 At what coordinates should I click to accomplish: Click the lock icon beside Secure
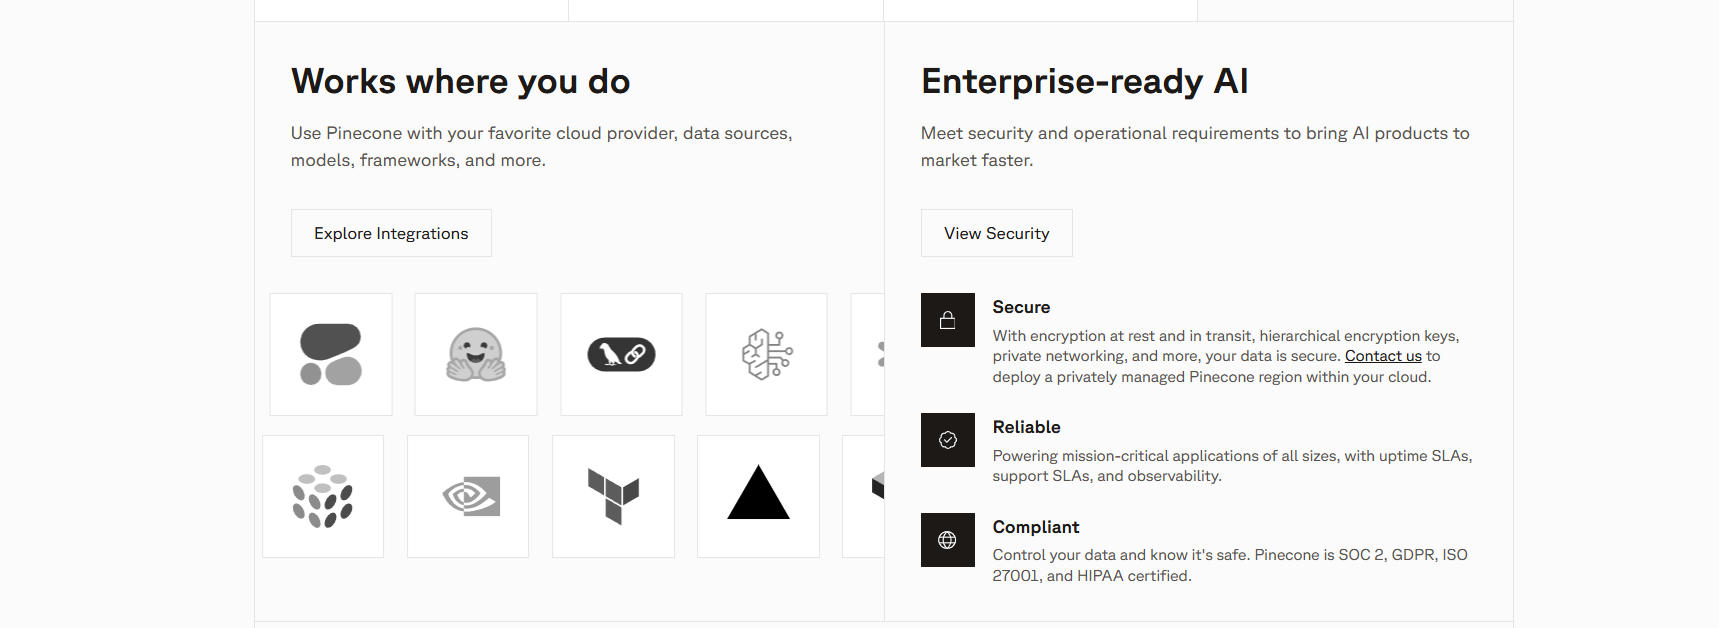point(947,320)
